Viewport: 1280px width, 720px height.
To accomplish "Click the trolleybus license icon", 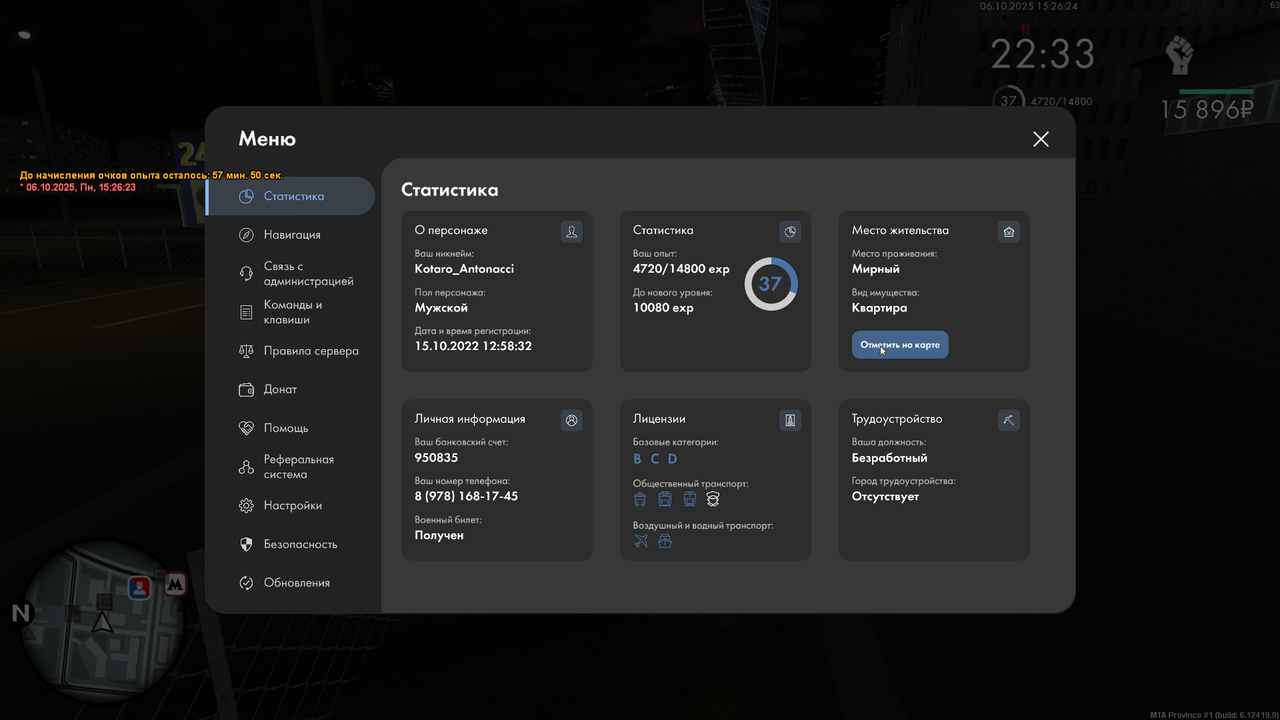I will tap(640, 499).
